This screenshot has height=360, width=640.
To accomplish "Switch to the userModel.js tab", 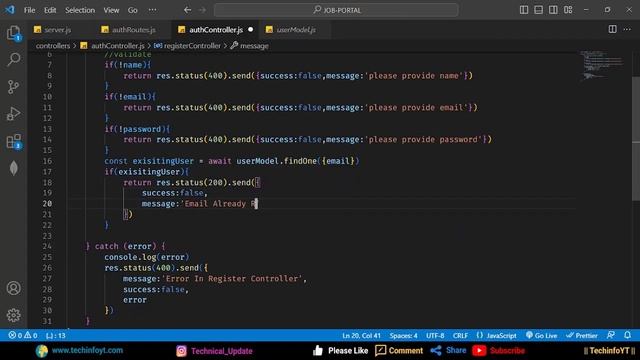I will point(296,30).
